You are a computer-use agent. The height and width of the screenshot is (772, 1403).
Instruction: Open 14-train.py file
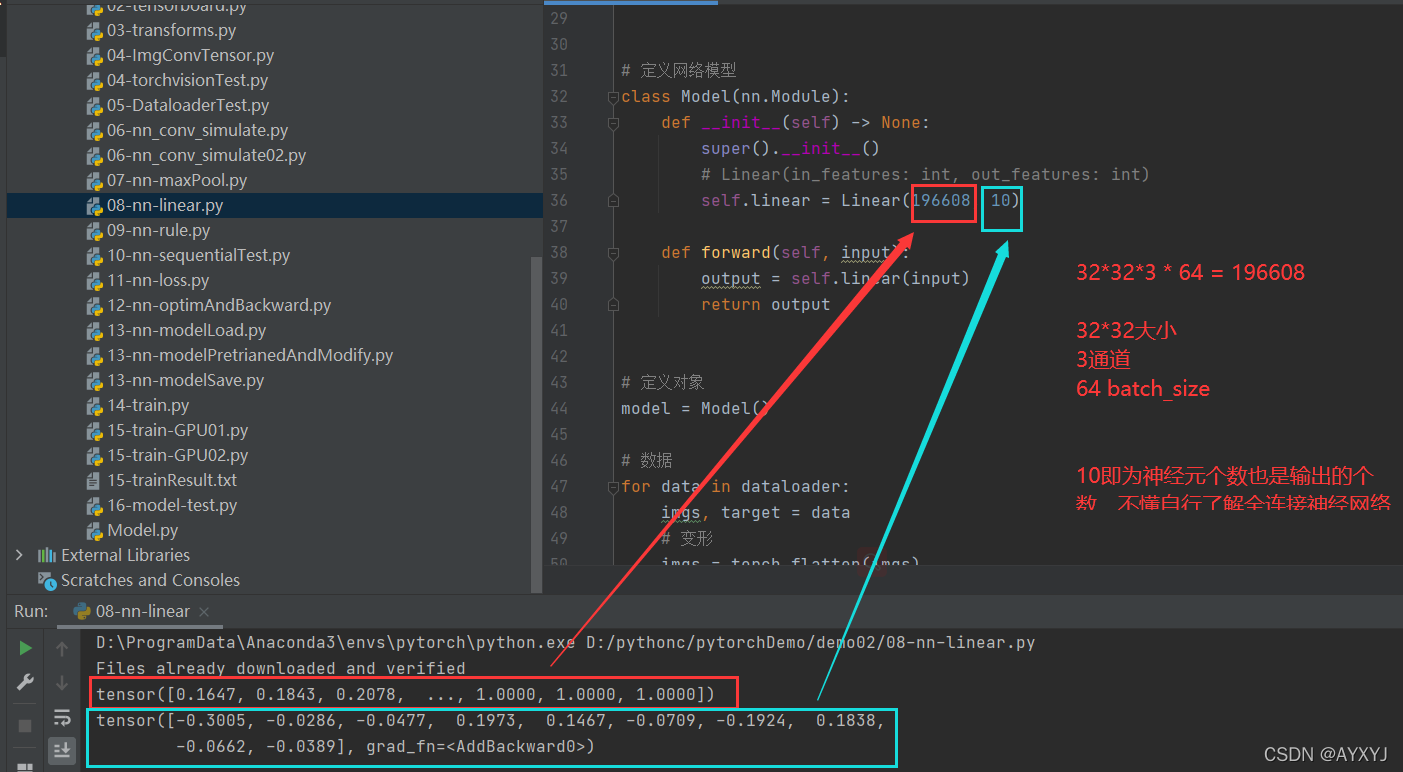point(148,405)
